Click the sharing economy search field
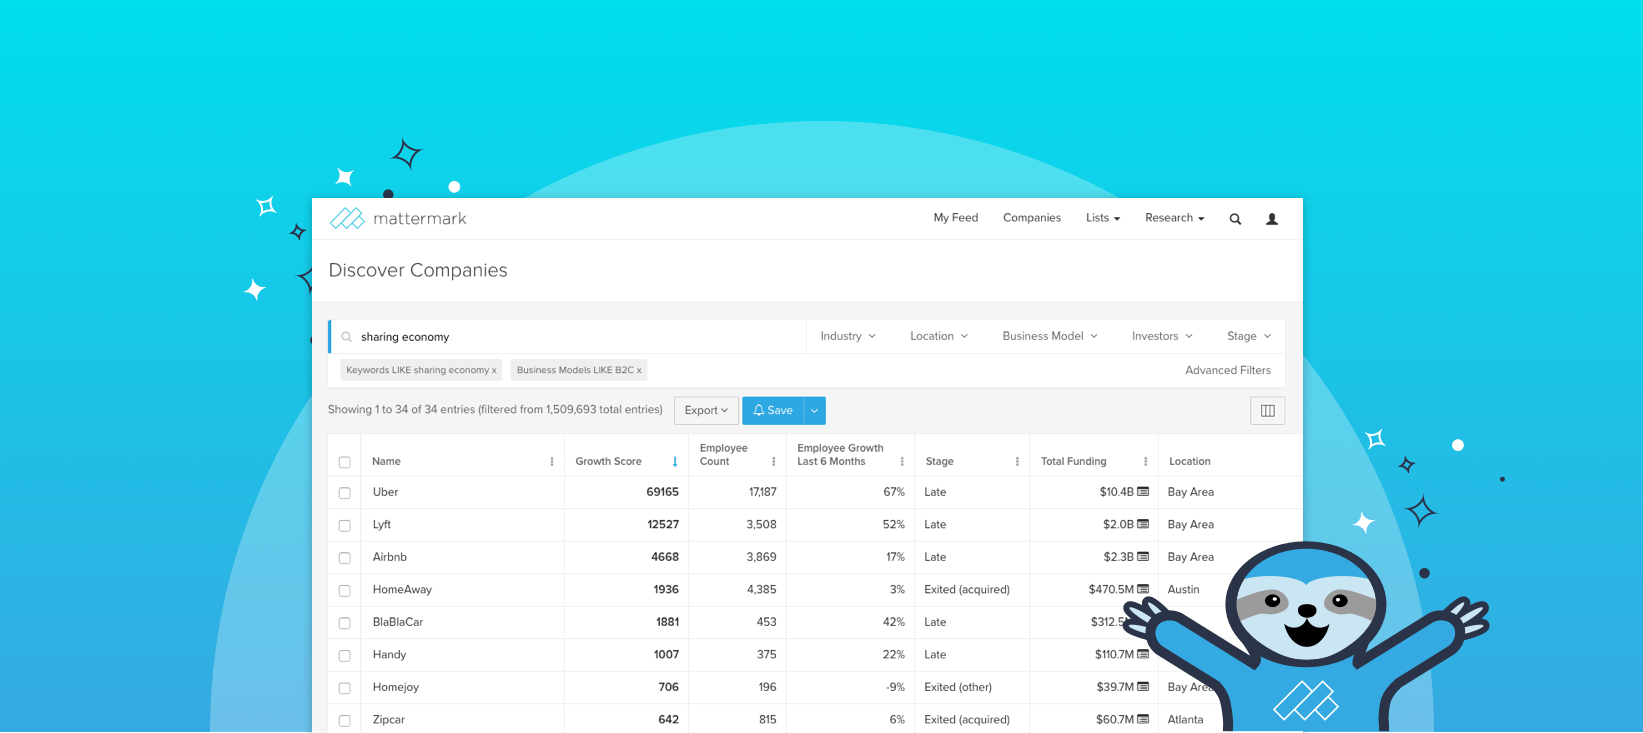Screen dimensions: 1643x733 (568, 337)
